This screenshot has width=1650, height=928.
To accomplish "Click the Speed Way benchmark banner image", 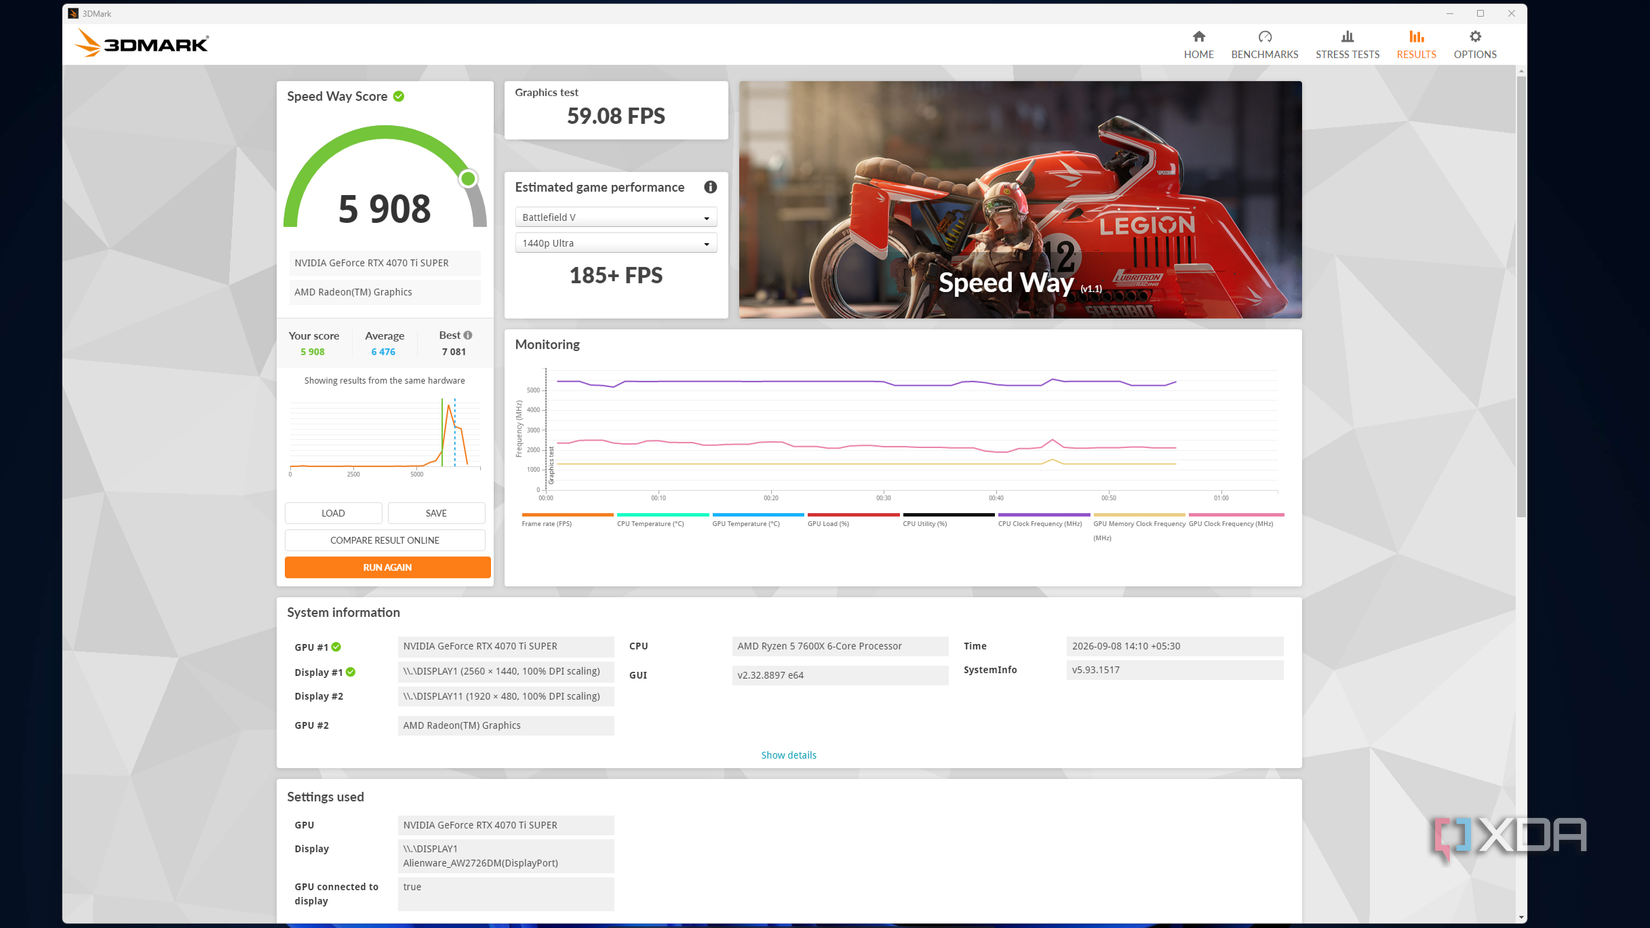I will (x=1020, y=200).
